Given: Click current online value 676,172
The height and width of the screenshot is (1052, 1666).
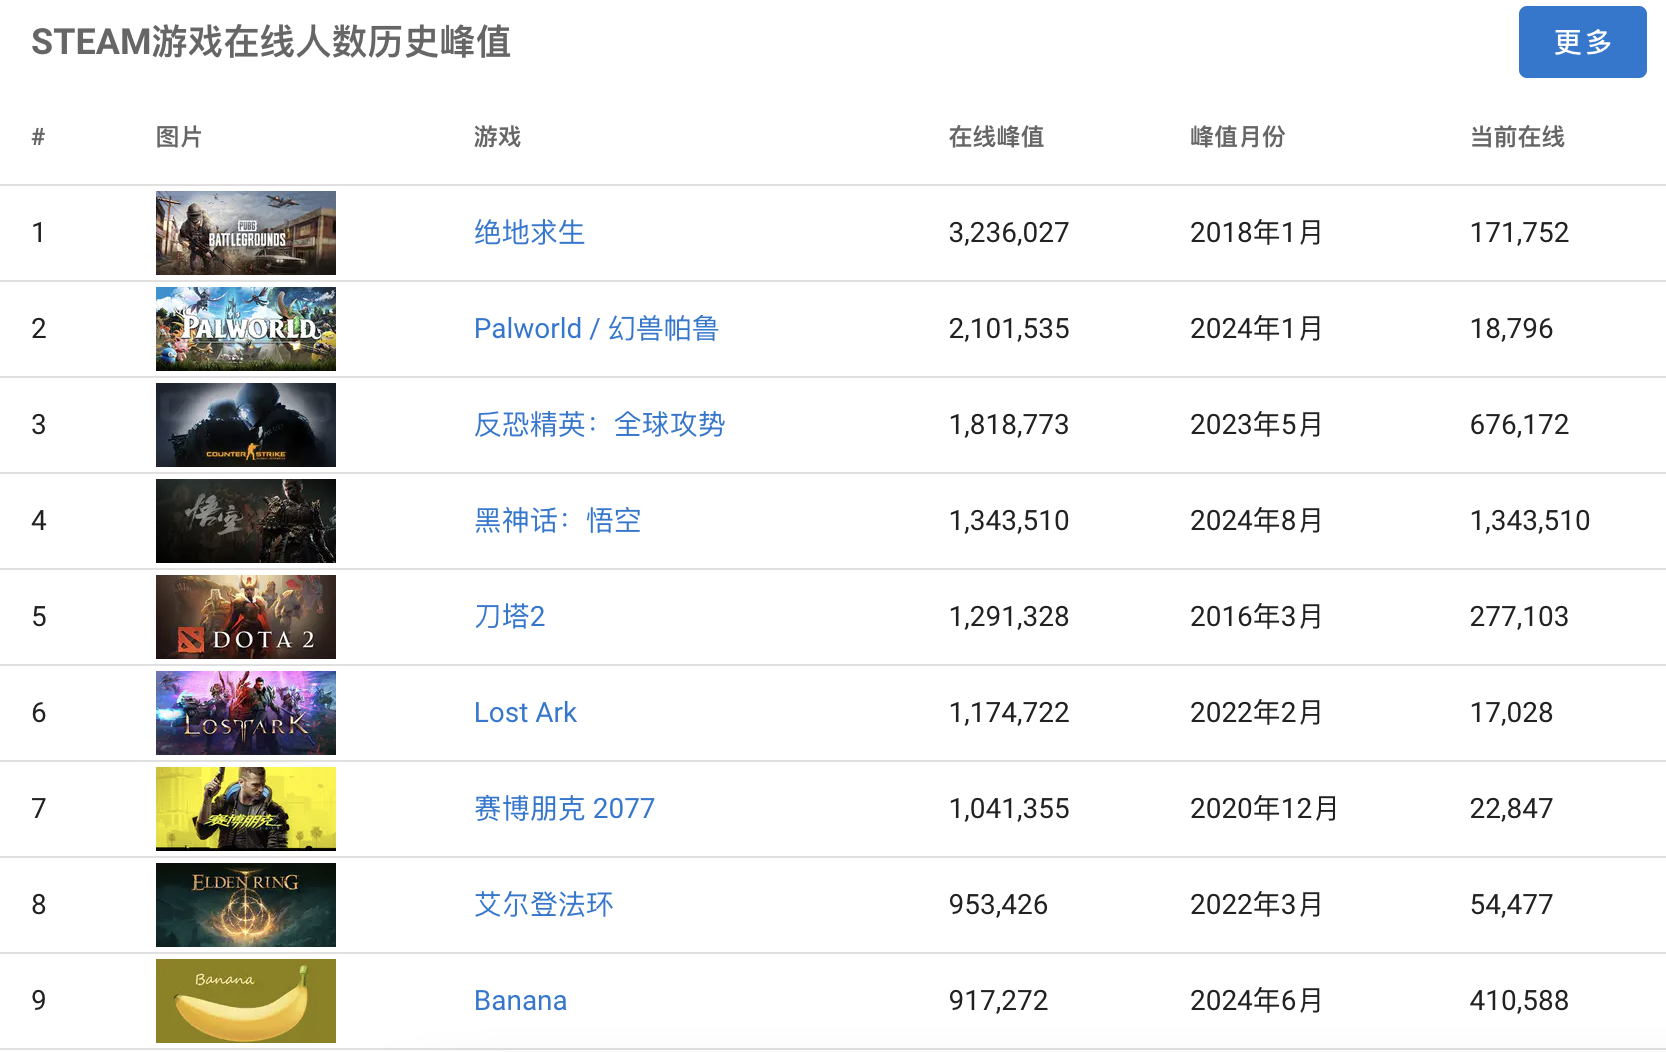Looking at the screenshot, I should pyautogui.click(x=1519, y=424).
